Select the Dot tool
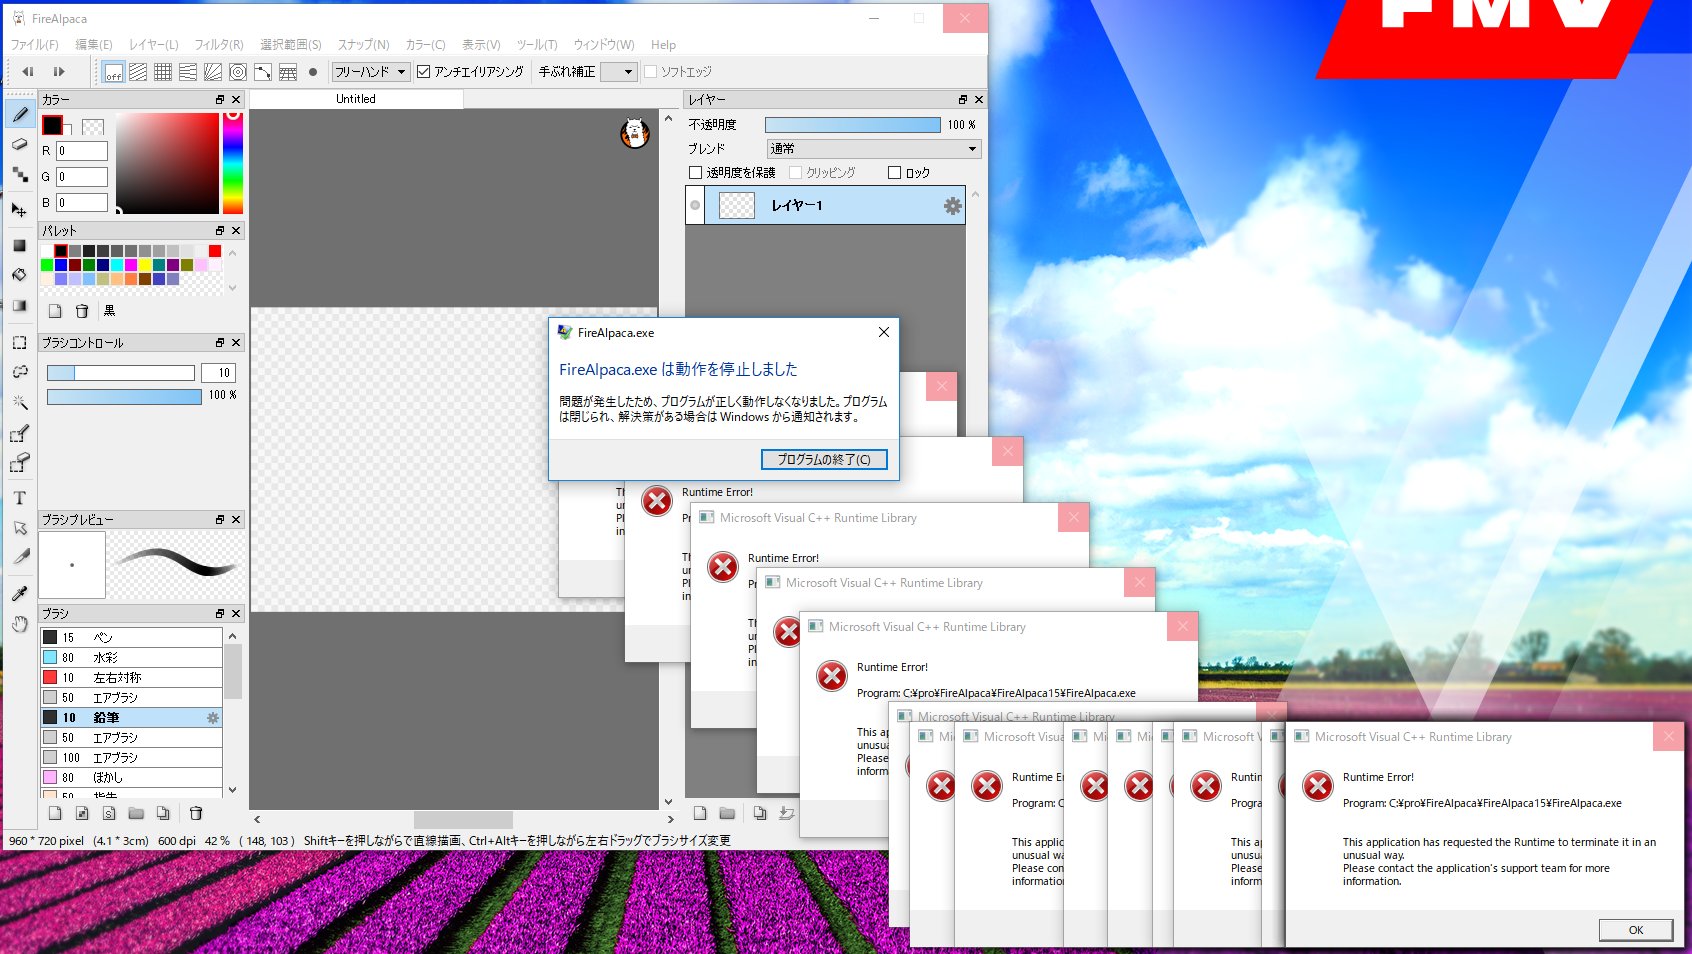This screenshot has height=954, width=1692. pyautogui.click(x=19, y=175)
